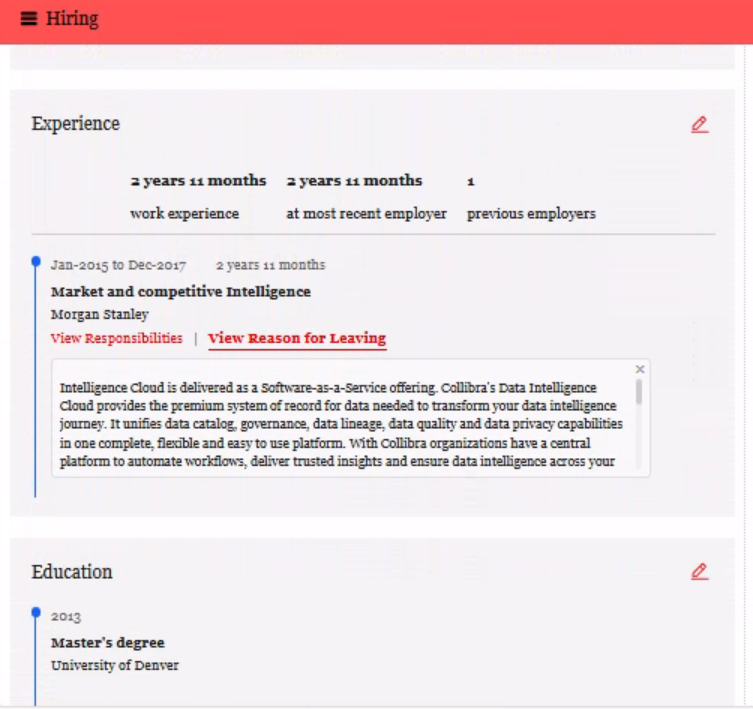Select the View Reason for Leaving tab
This screenshot has width=753, height=709.
[x=296, y=338]
